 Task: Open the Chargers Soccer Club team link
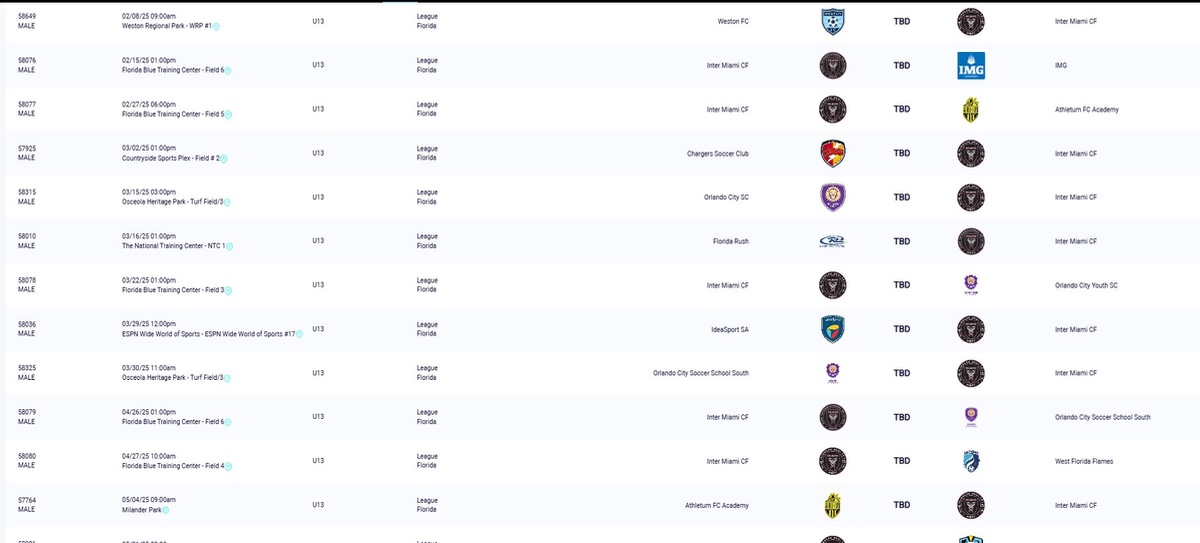[x=717, y=154]
